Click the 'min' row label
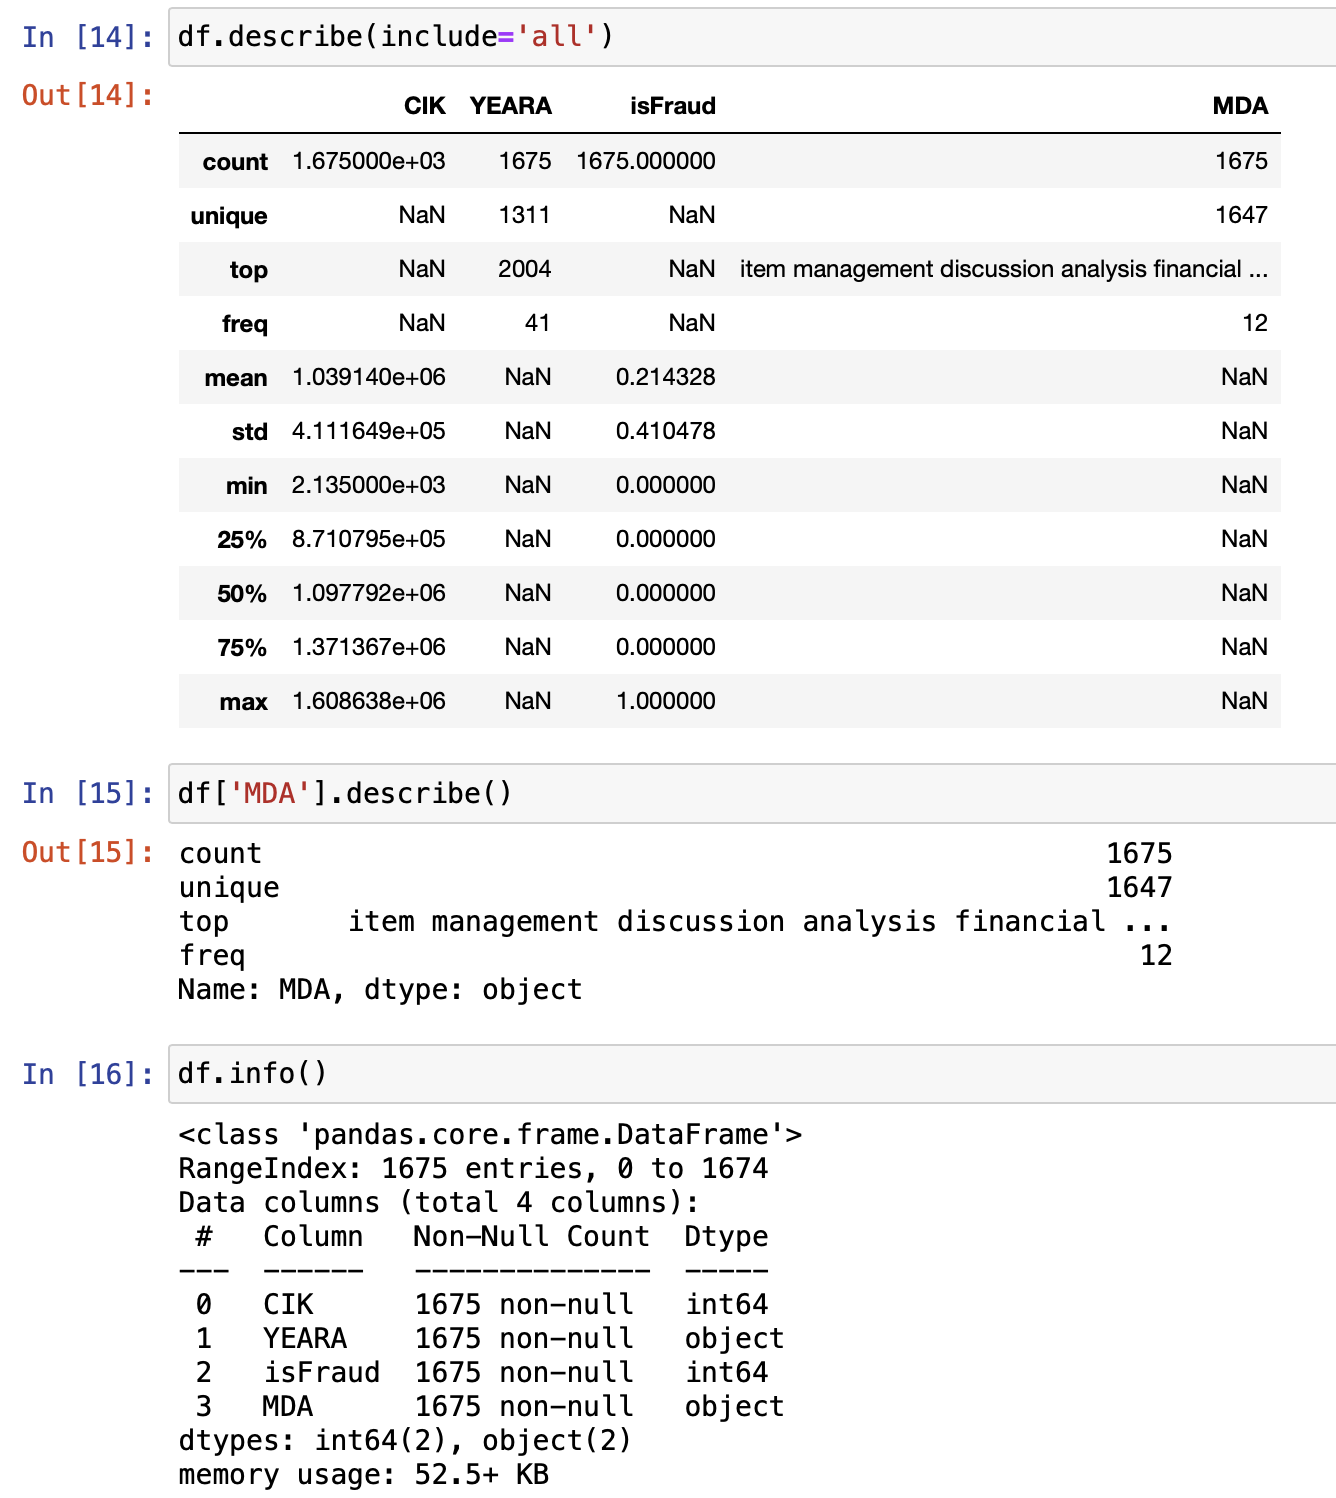 pyautogui.click(x=246, y=486)
